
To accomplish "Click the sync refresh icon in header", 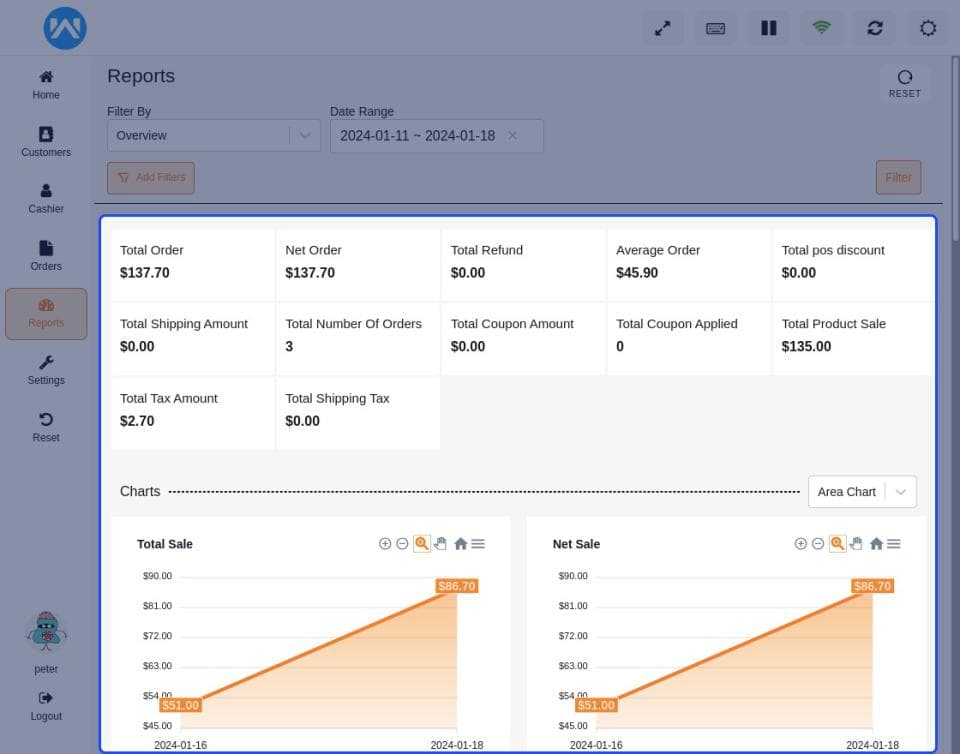I will tap(875, 28).
